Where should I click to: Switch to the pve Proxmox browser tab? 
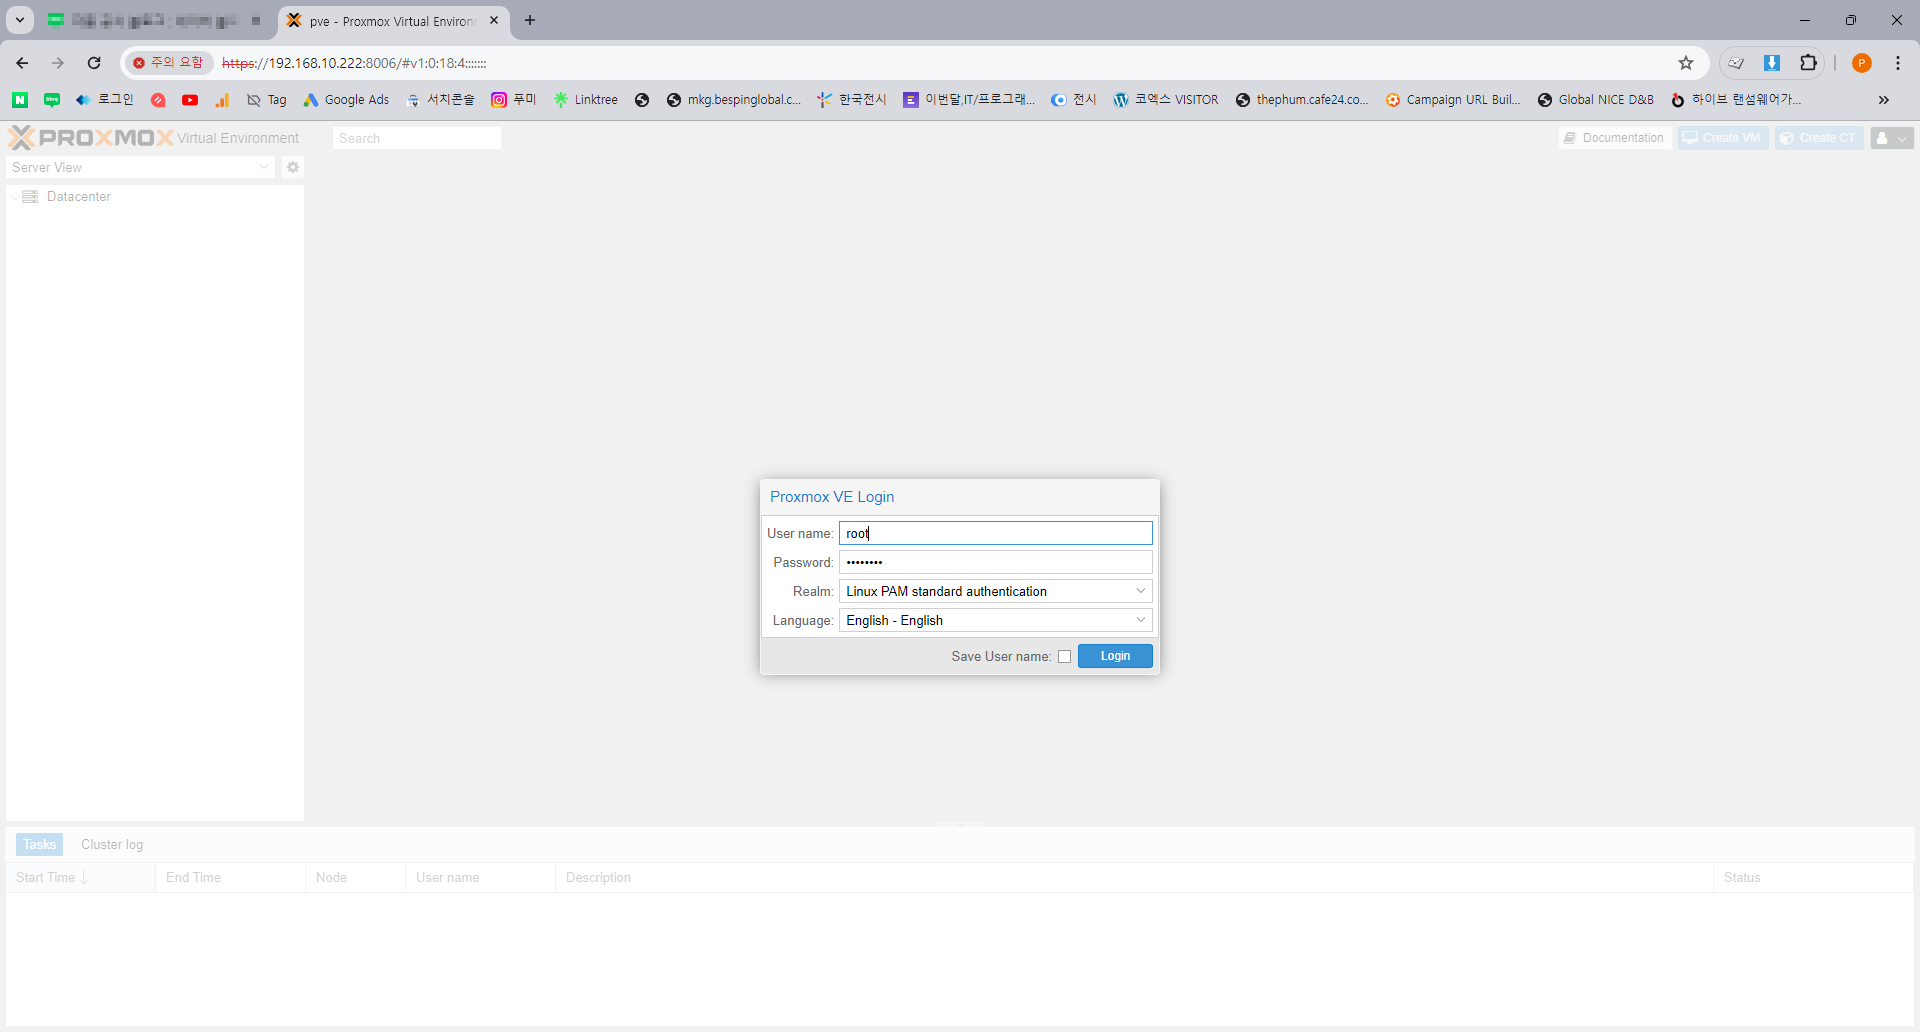392,21
